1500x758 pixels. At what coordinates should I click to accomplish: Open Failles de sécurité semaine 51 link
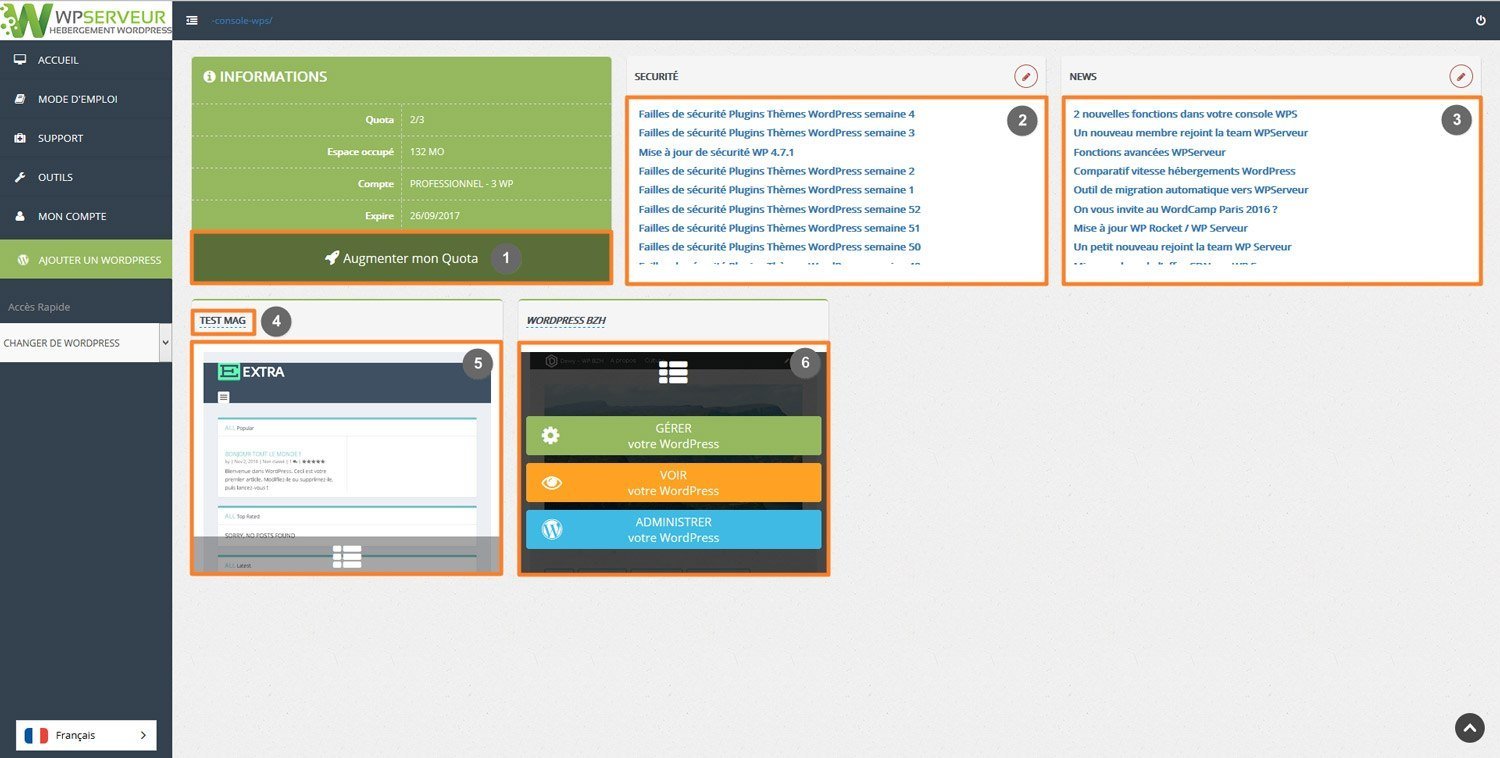click(x=780, y=228)
